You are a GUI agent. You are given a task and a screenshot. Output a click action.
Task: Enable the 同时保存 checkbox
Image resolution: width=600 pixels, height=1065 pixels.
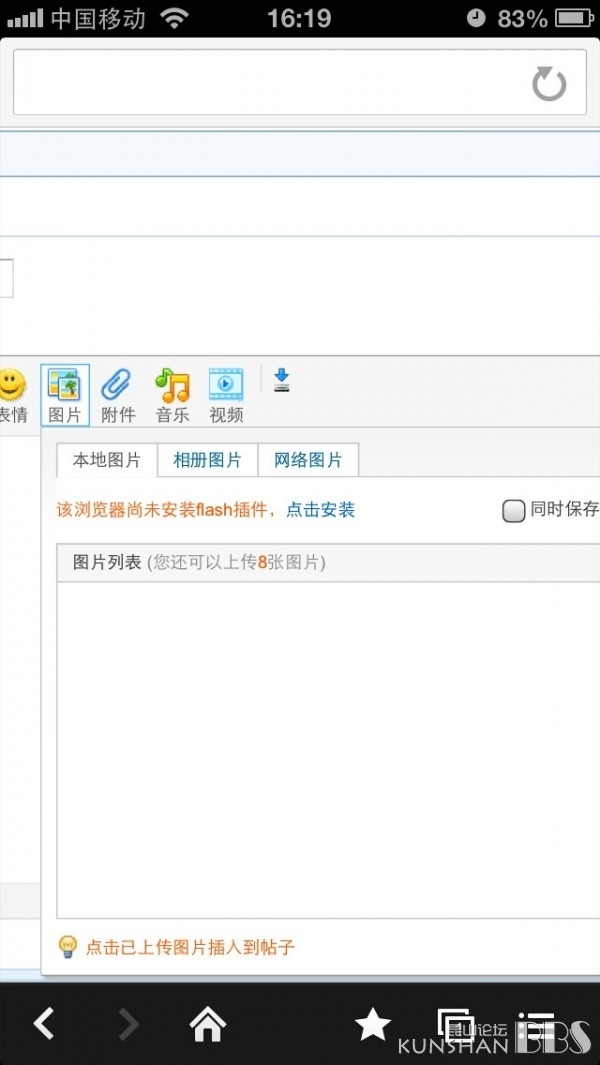coord(513,510)
